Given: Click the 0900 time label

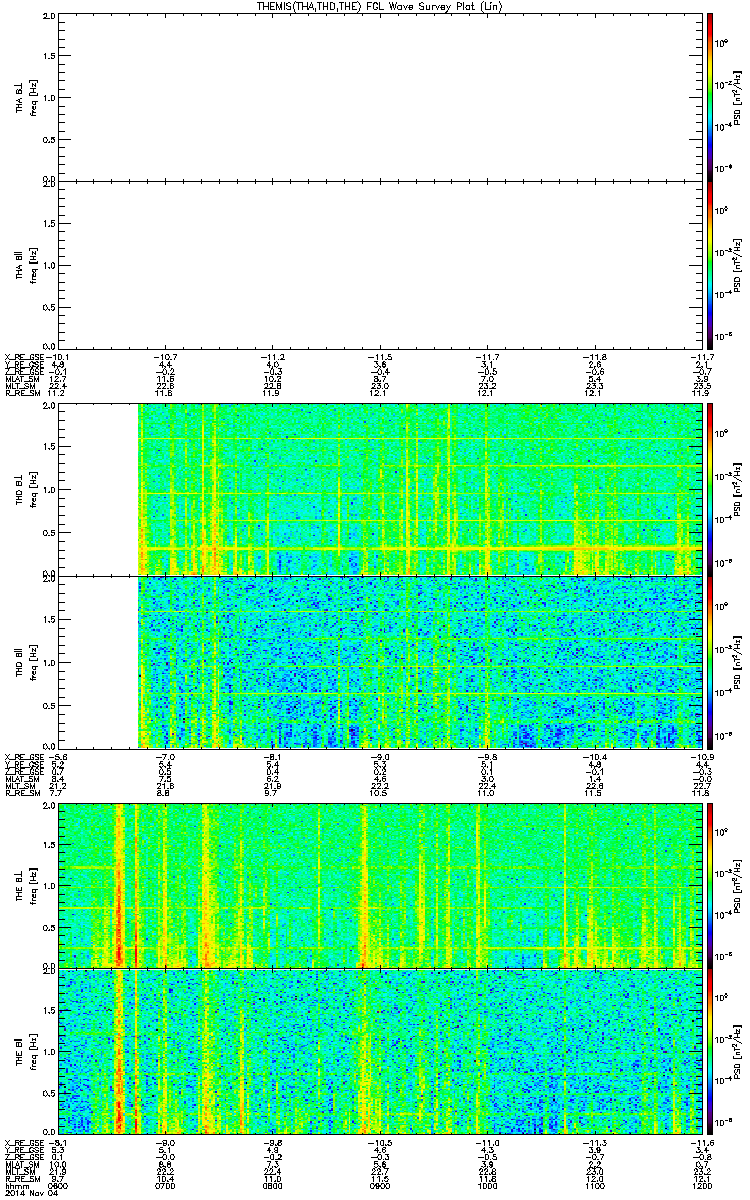Looking at the screenshot, I should pos(379,1186).
